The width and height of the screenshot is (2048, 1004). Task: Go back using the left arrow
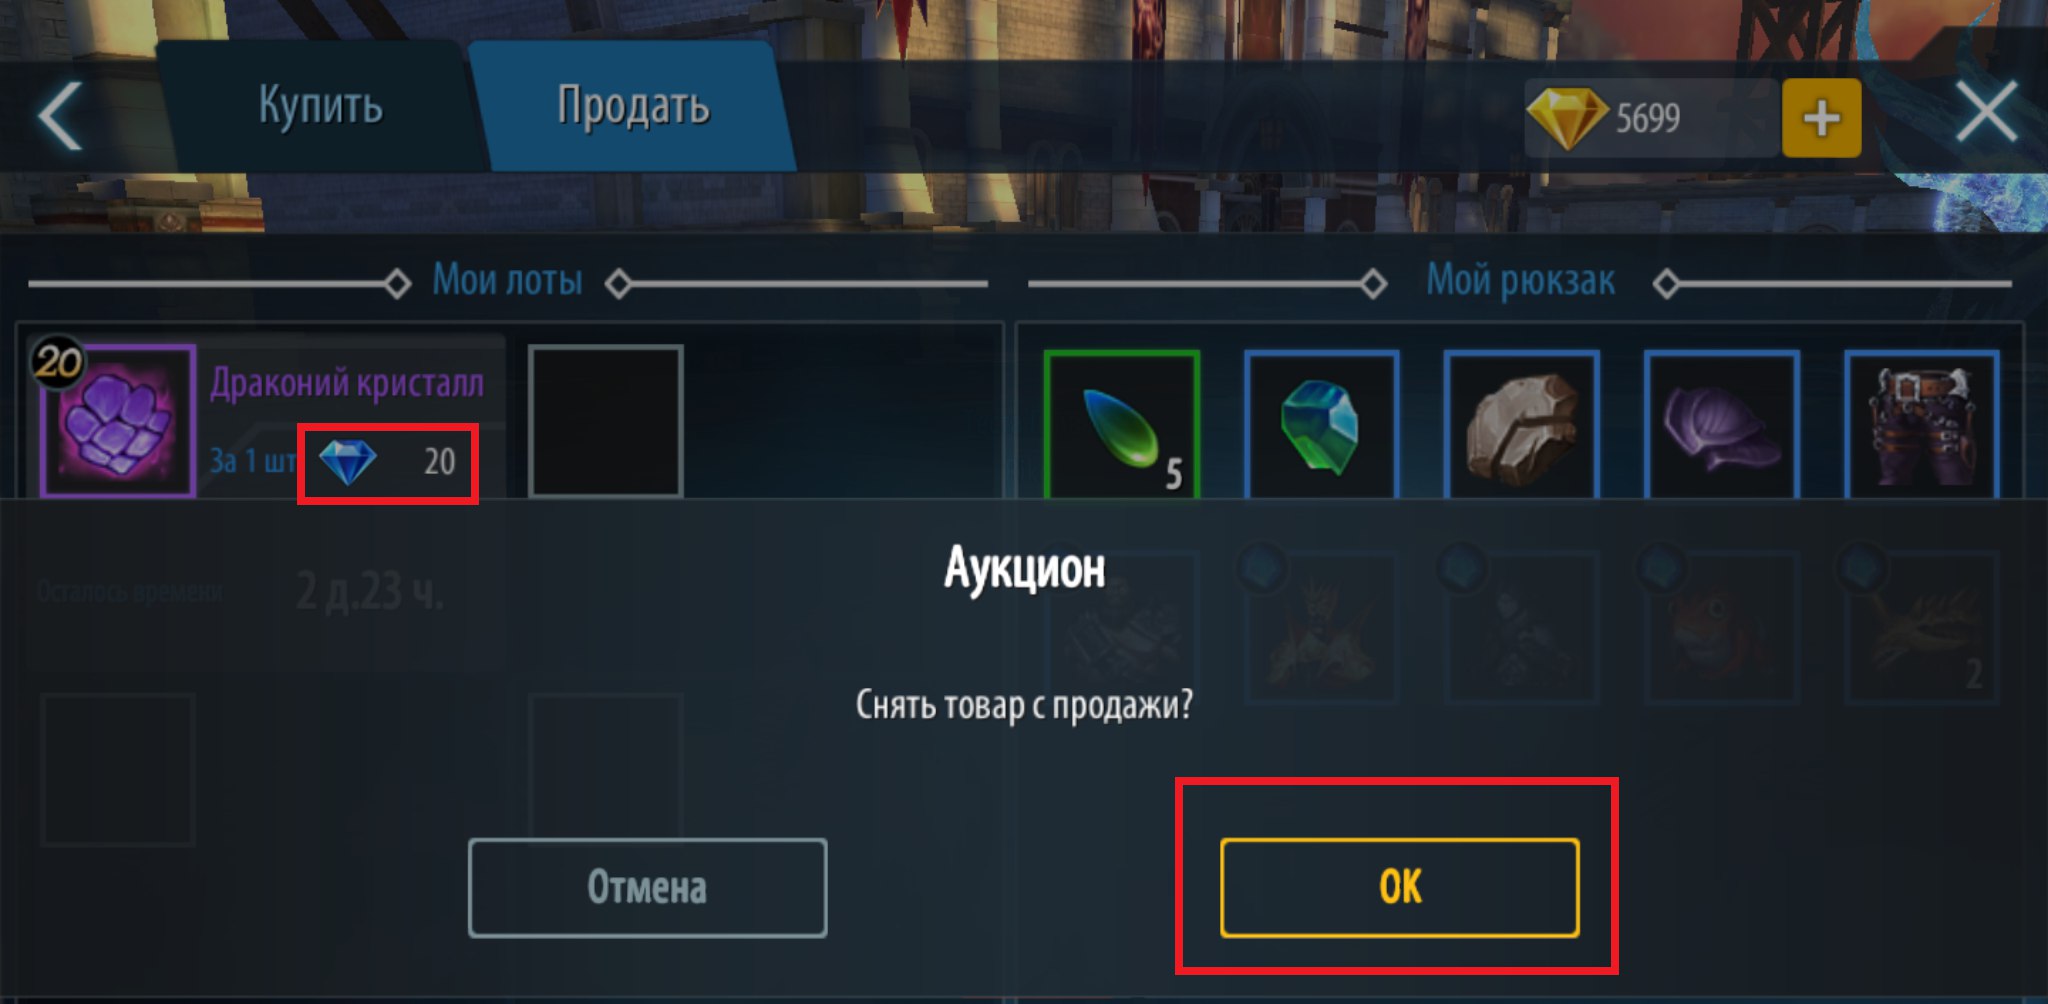[60, 116]
